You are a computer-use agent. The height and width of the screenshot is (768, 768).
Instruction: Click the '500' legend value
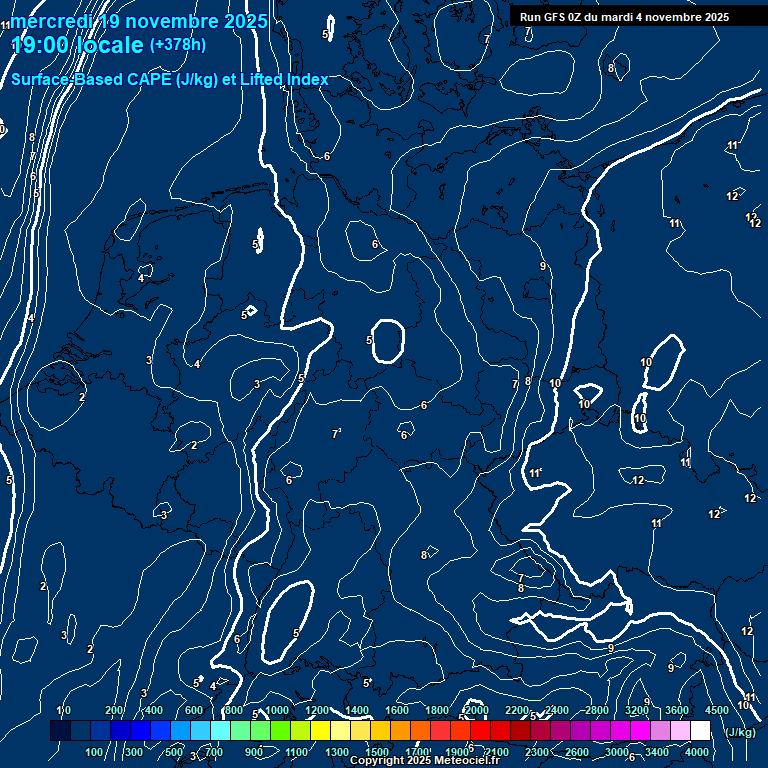pyautogui.click(x=174, y=752)
